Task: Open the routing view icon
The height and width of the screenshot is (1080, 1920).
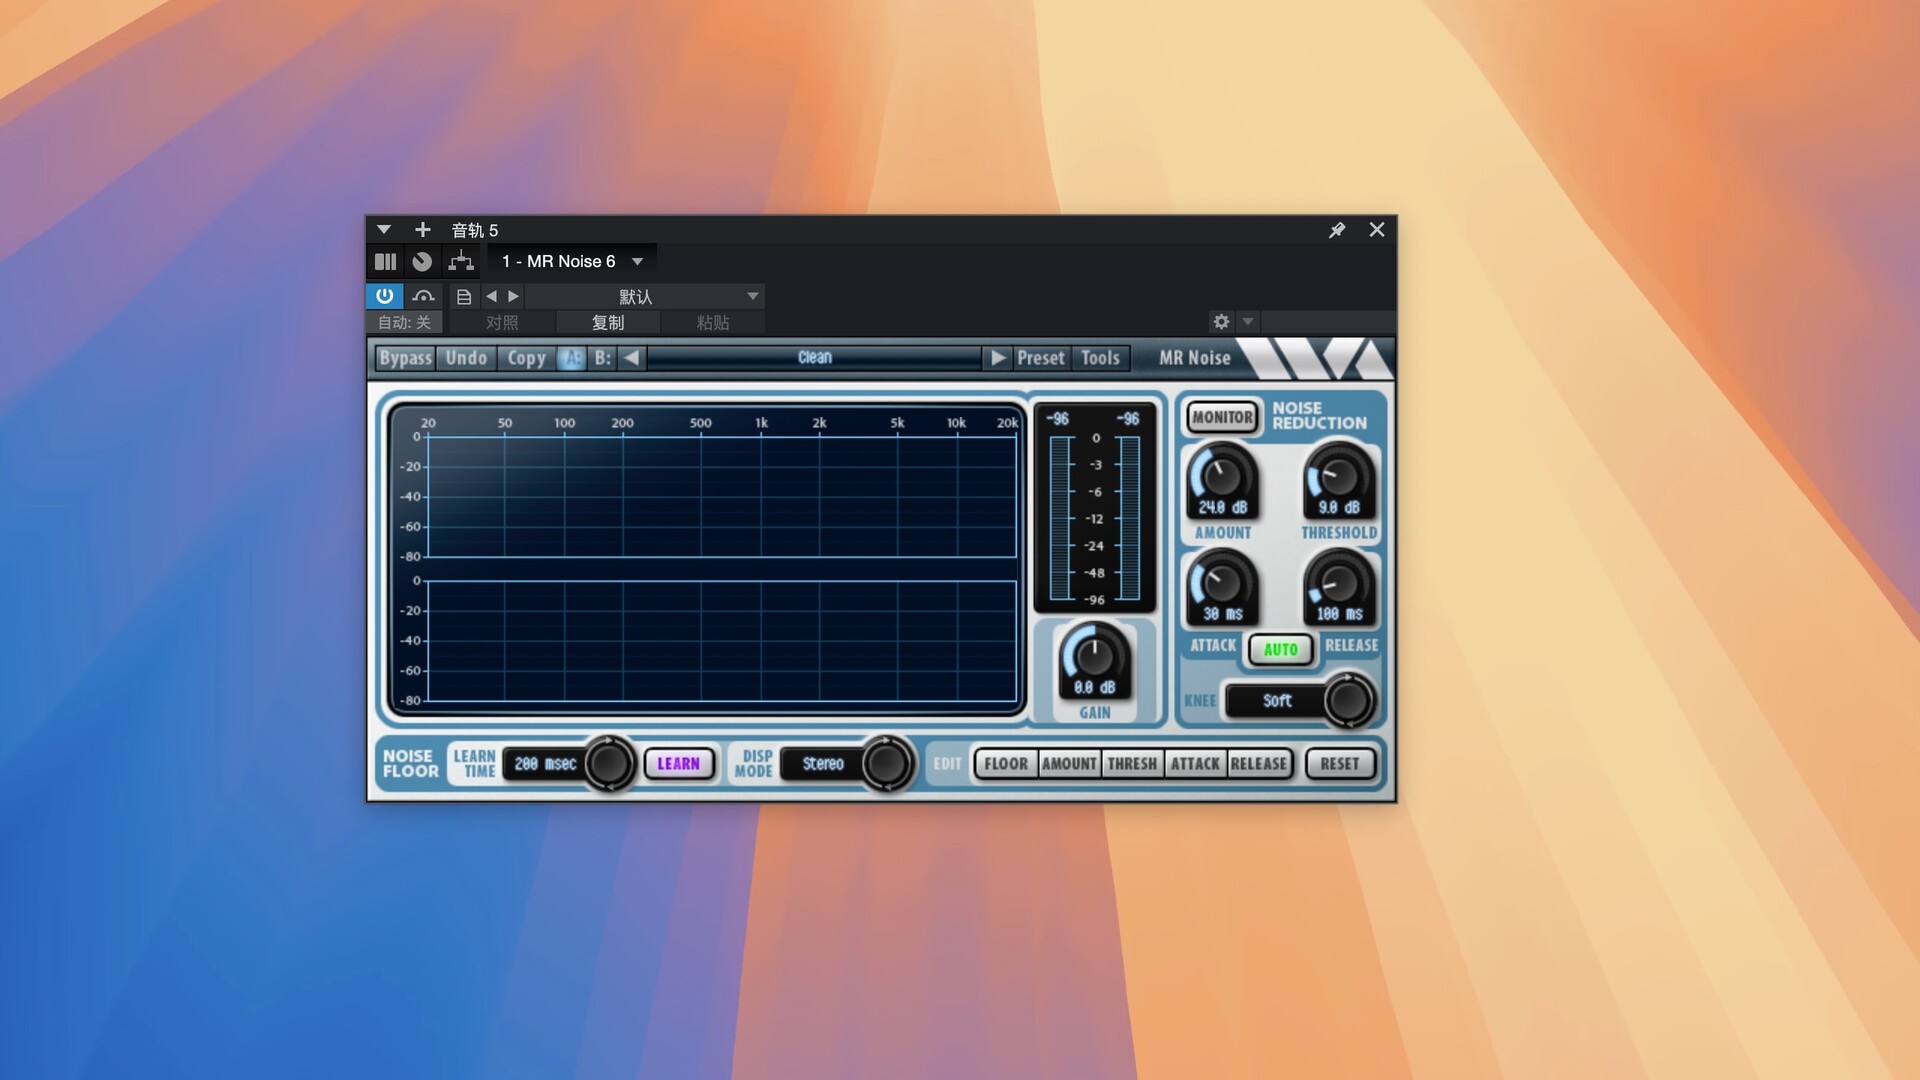Action: 461,262
